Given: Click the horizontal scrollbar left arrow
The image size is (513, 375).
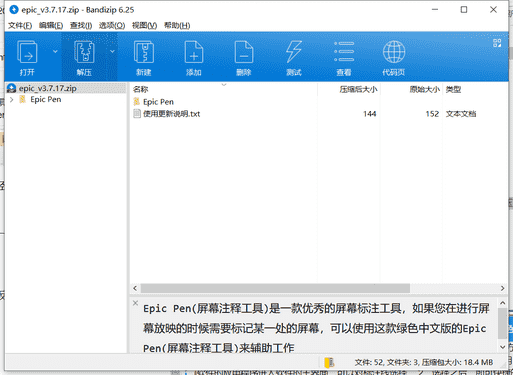Looking at the screenshot, I should tap(135, 288).
